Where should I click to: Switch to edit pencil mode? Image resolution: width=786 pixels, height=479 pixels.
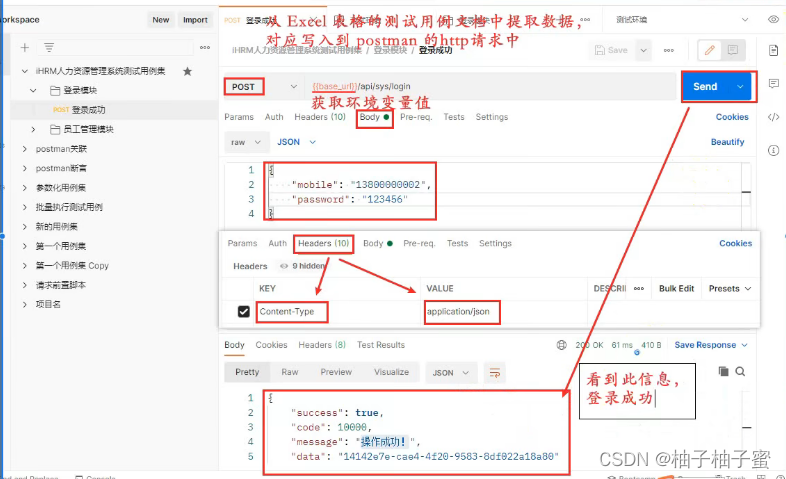click(709, 50)
